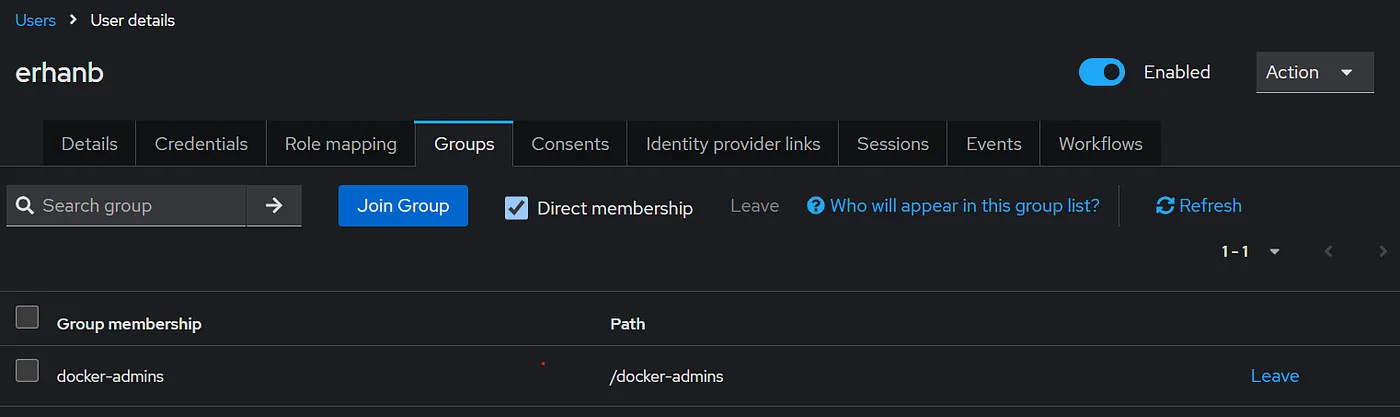This screenshot has height=417, width=1400.
Task: Navigate to Users breadcrumb link
Action: [x=35, y=20]
